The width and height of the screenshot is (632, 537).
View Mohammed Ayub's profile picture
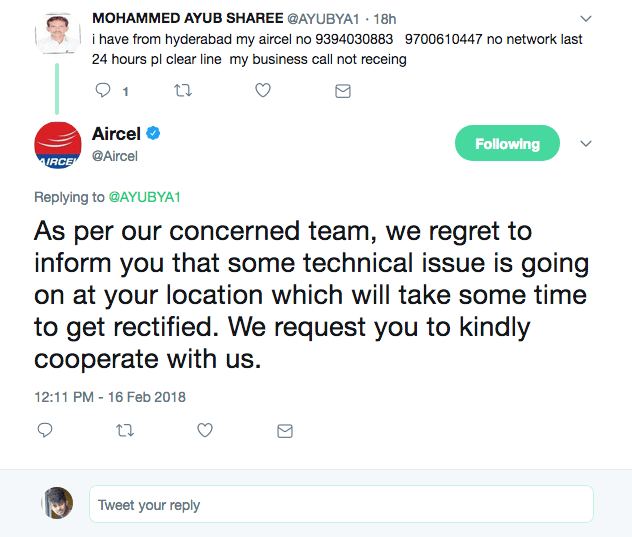(58, 34)
